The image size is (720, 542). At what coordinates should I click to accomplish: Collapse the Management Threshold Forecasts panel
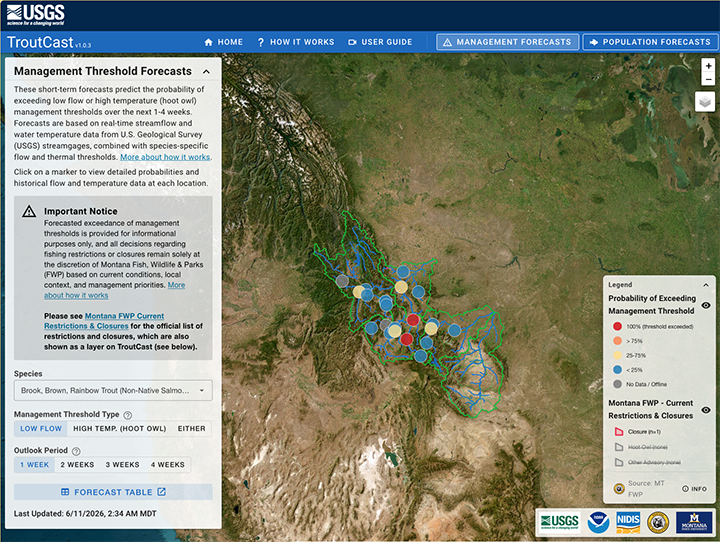(x=206, y=72)
